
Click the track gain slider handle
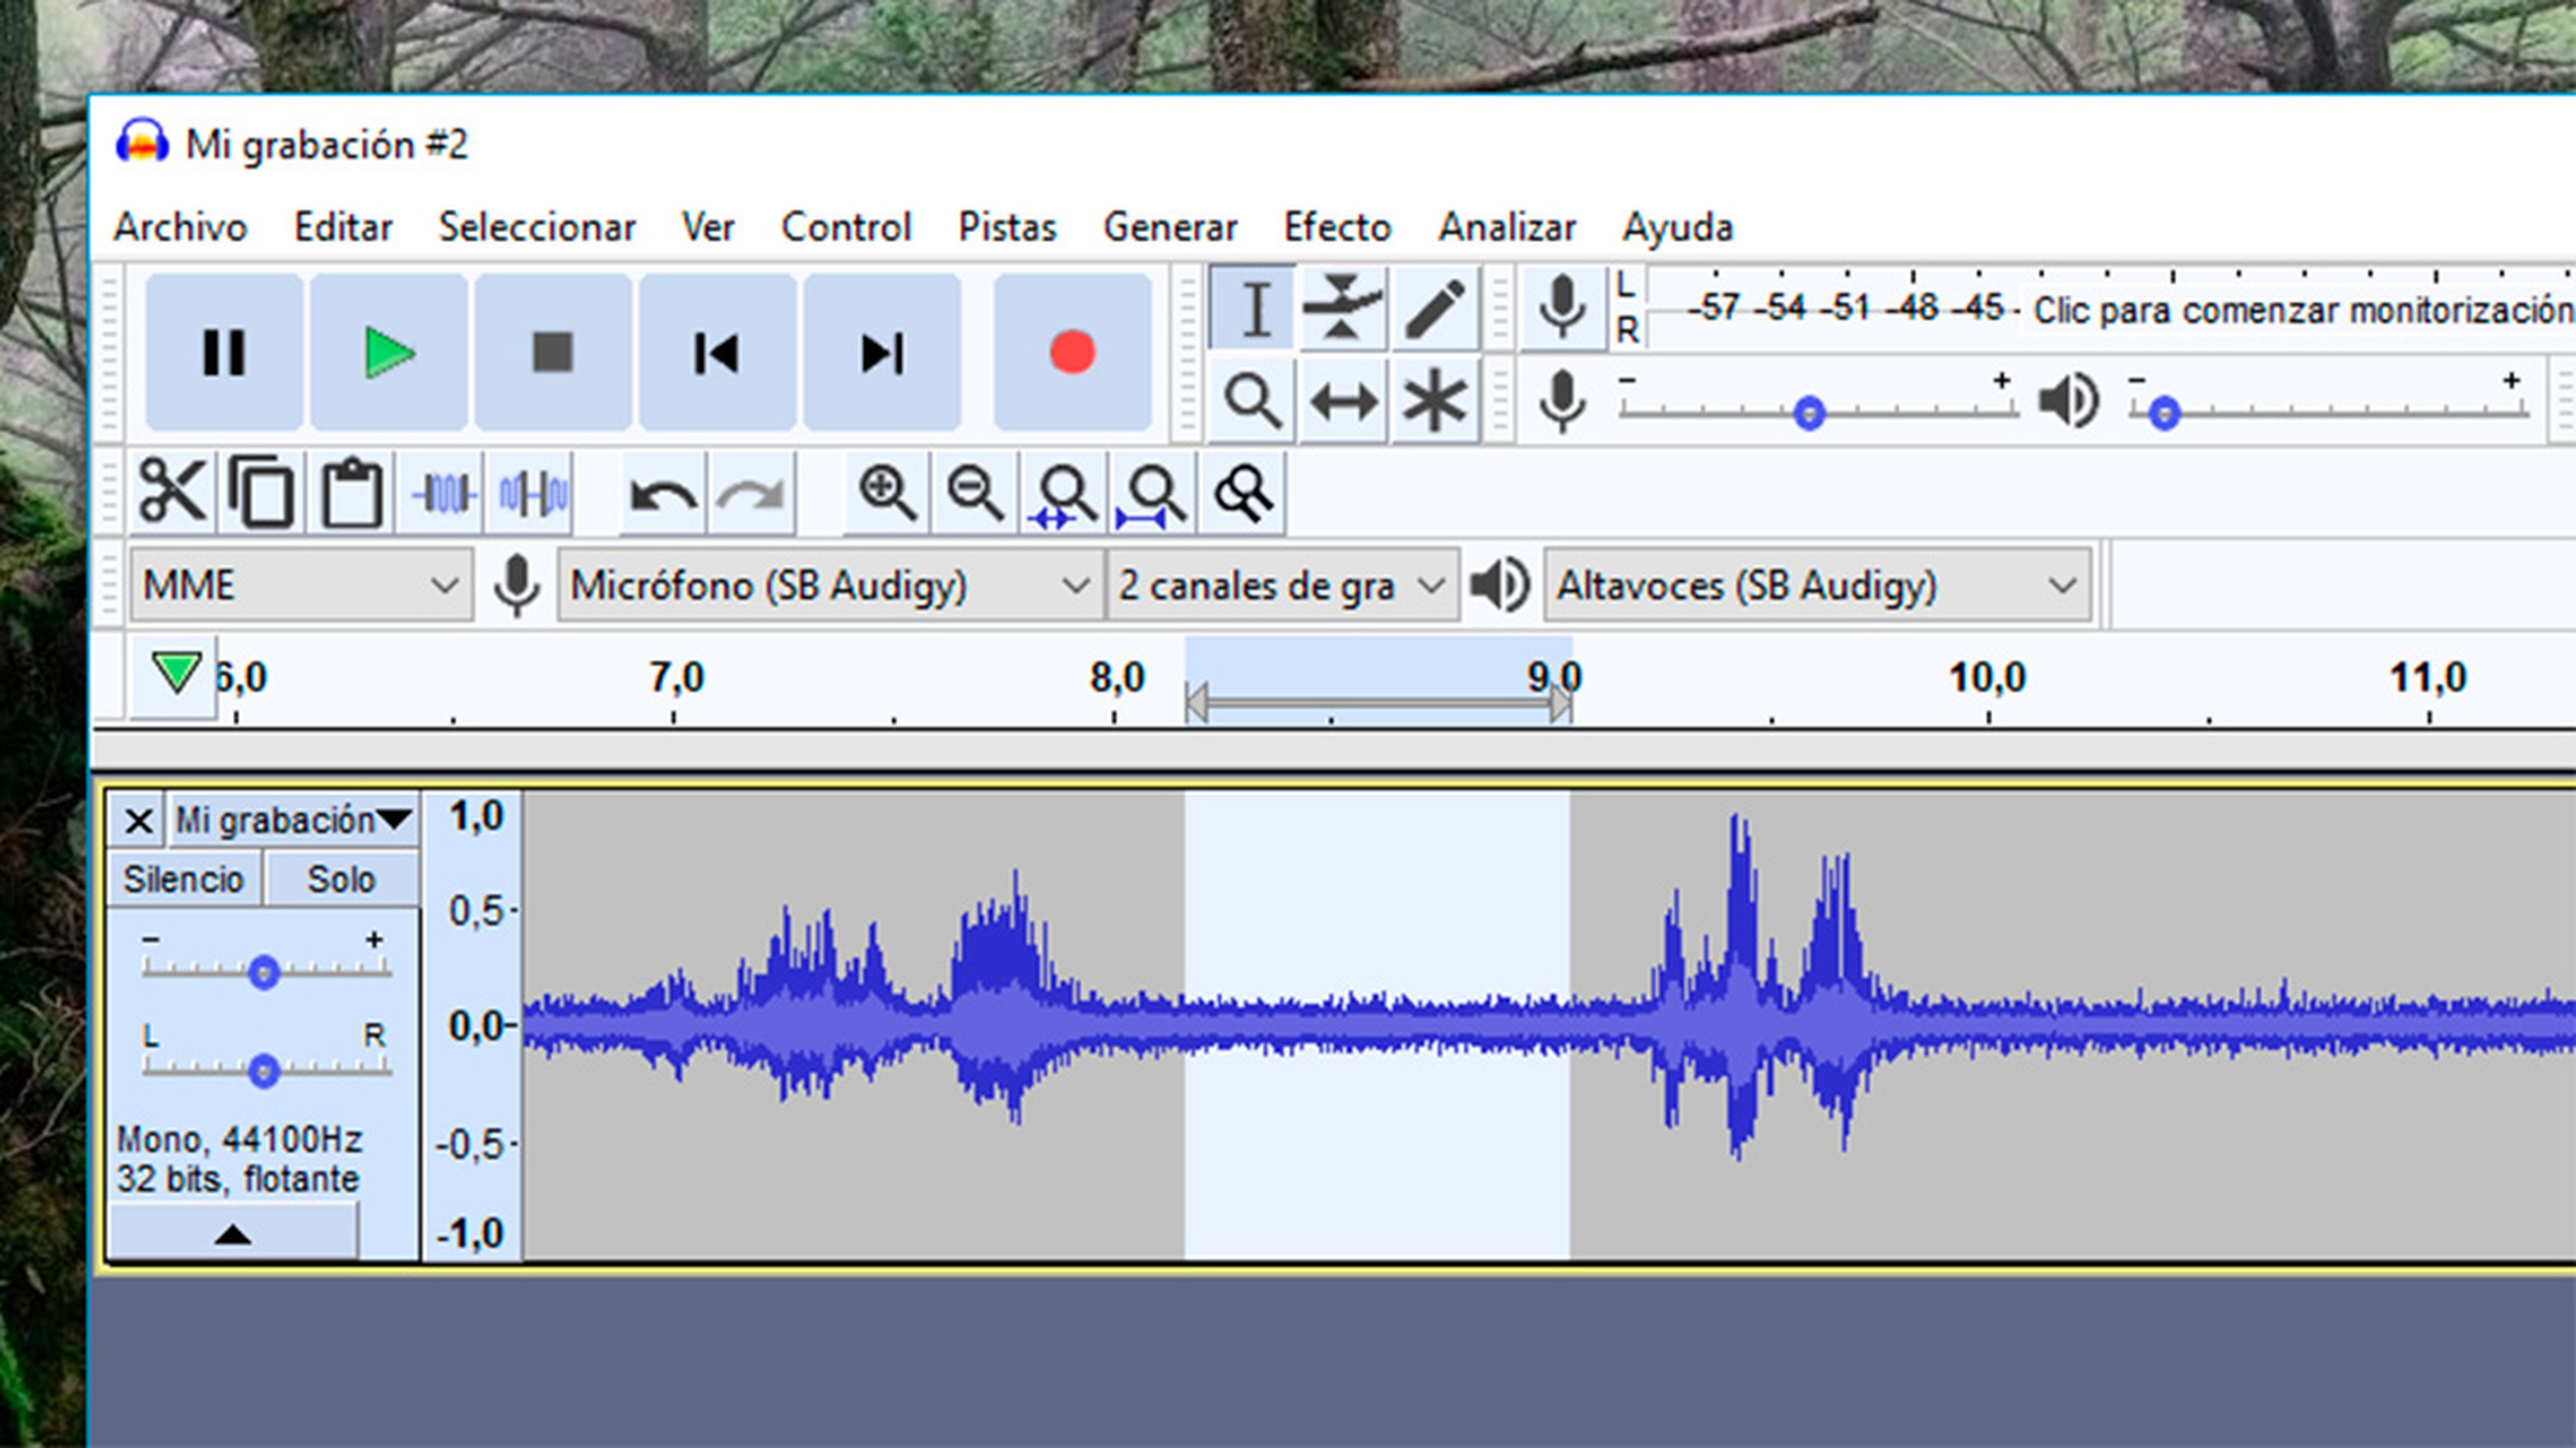tap(264, 971)
